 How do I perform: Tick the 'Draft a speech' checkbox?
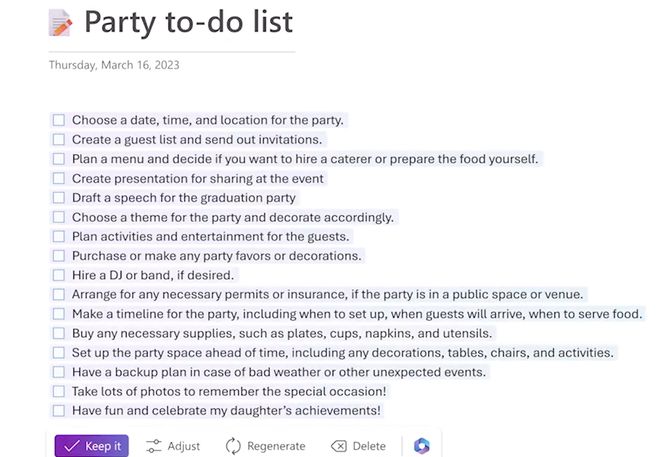59,198
